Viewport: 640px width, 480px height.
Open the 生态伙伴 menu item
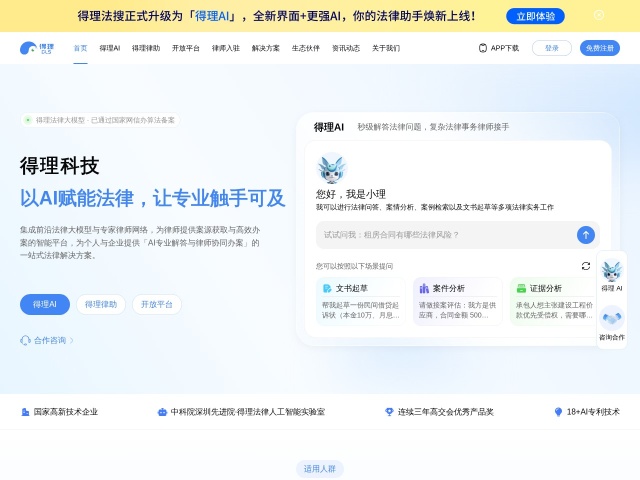point(306,48)
